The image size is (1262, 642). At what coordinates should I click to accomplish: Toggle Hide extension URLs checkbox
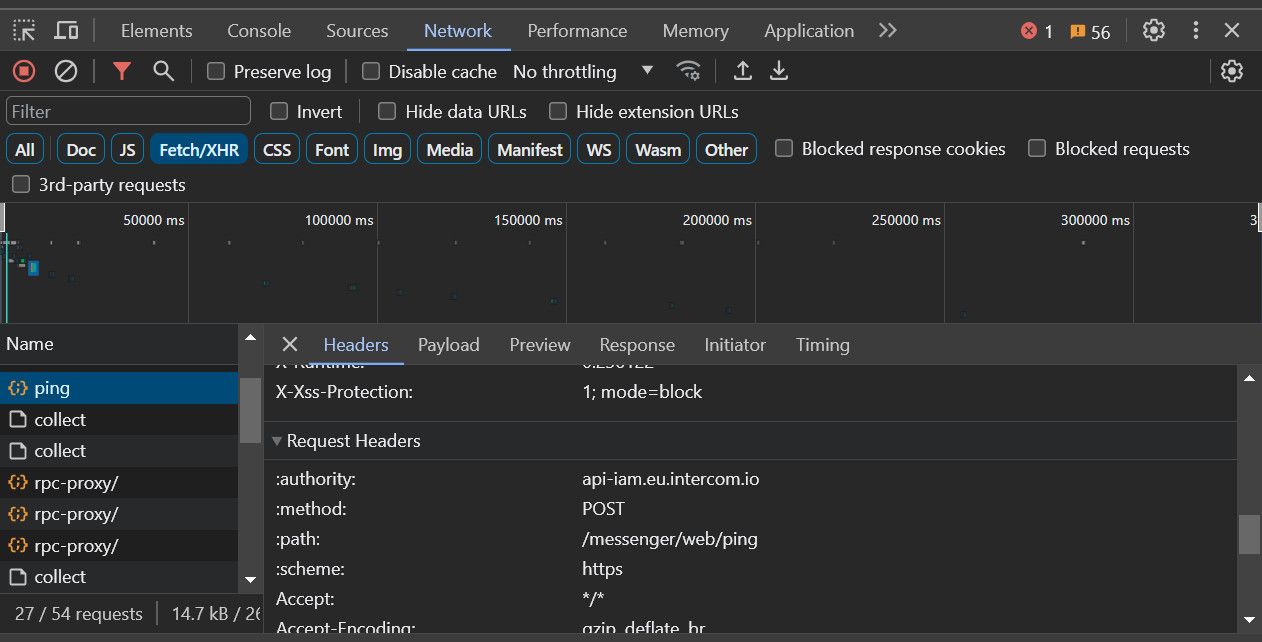(x=558, y=111)
